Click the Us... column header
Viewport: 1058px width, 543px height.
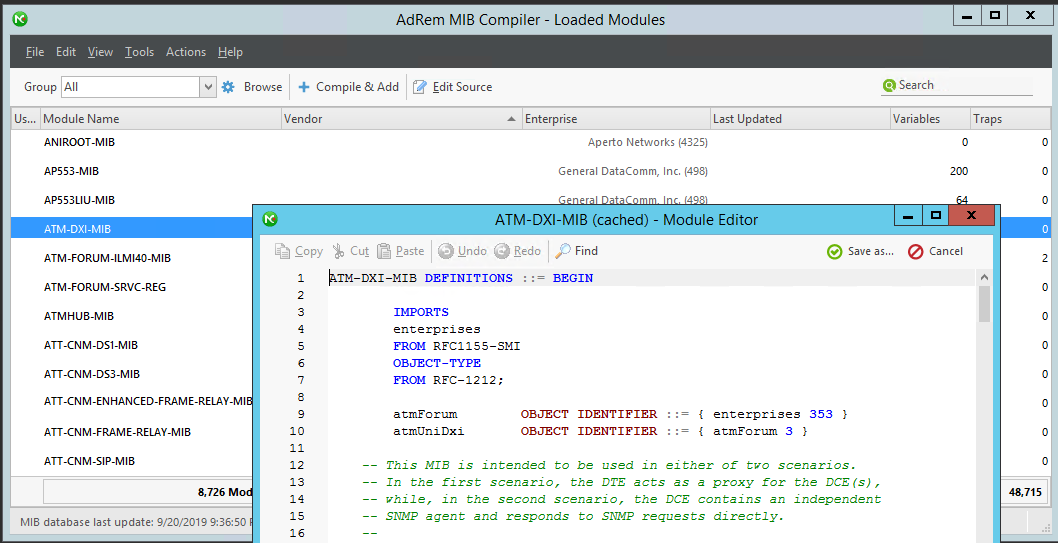26,119
